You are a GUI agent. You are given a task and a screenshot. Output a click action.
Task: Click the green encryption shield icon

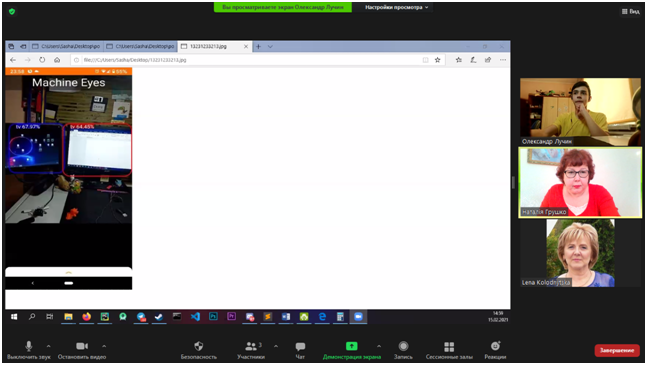(12, 12)
